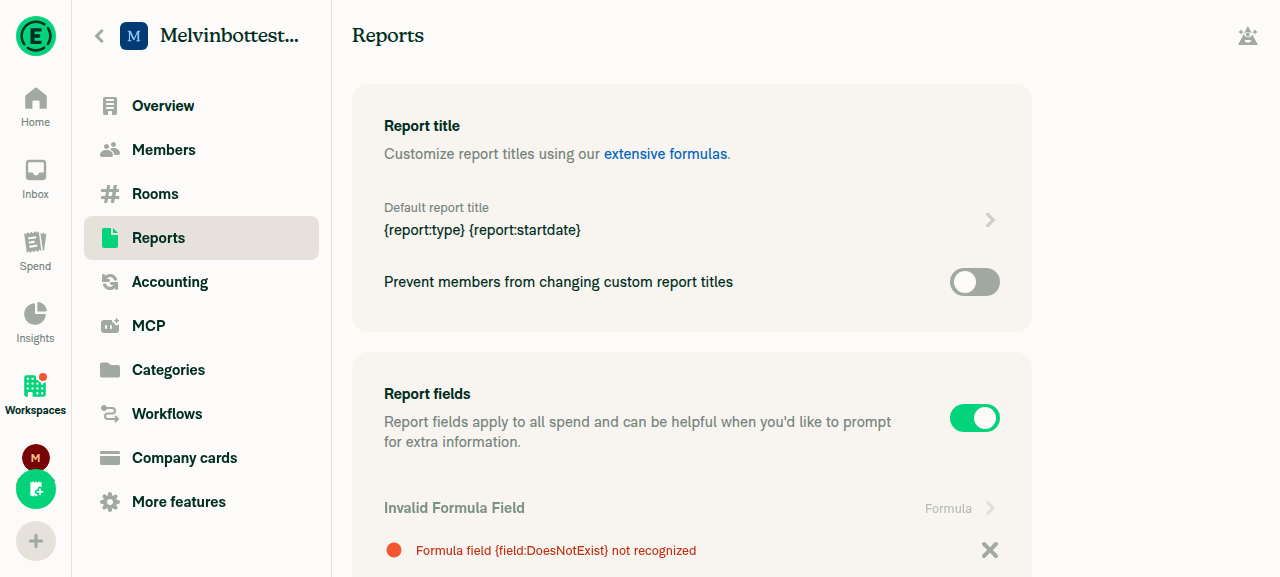Enable preventing members from changing report titles
Image resolution: width=1280 pixels, height=577 pixels.
[x=975, y=282]
